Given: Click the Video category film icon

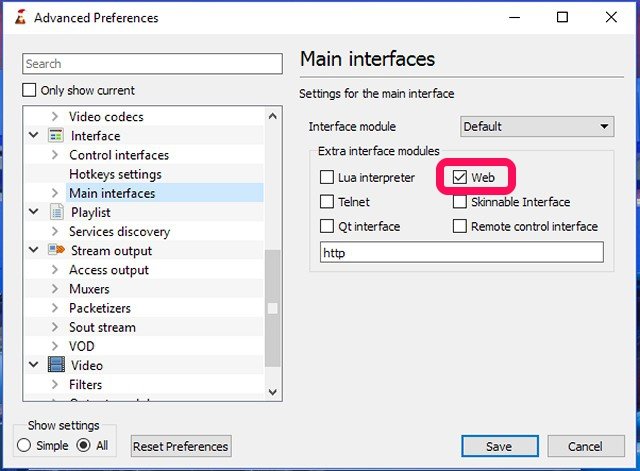Looking at the screenshot, I should pos(56,366).
